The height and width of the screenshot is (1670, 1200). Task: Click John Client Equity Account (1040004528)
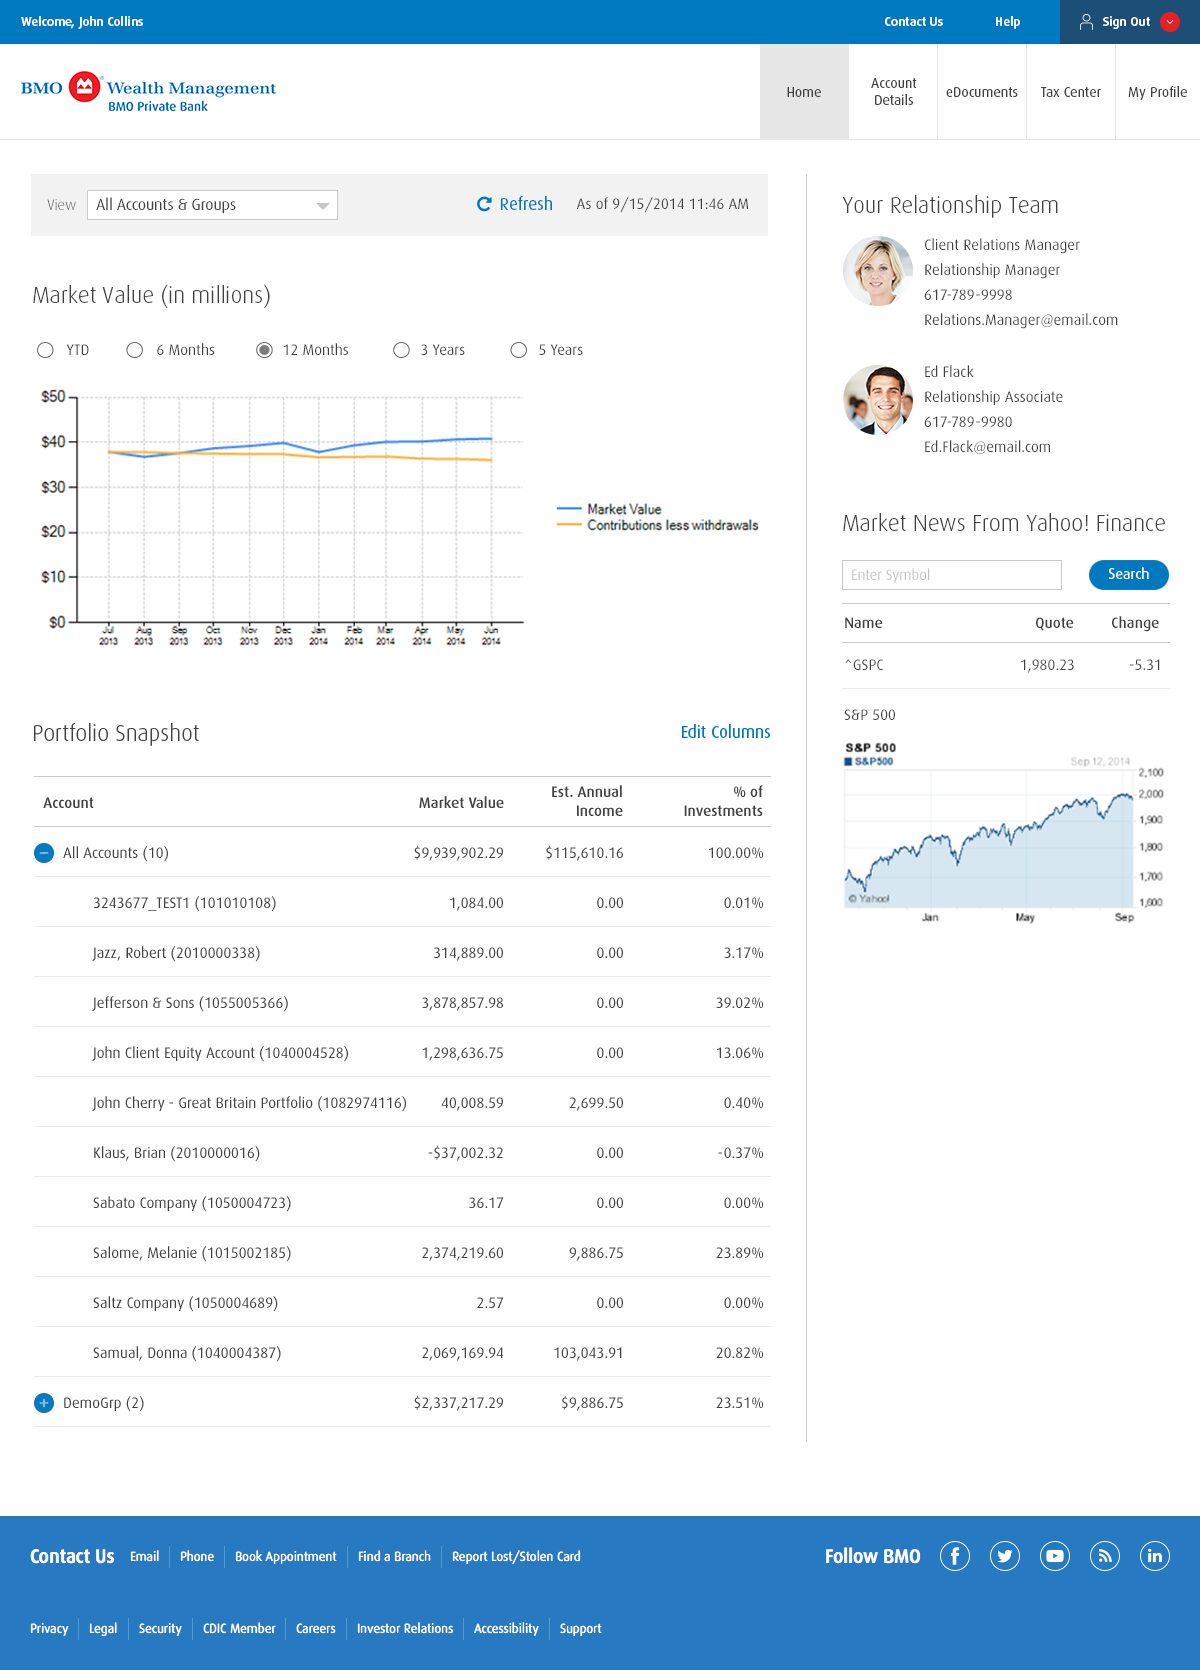(220, 1053)
